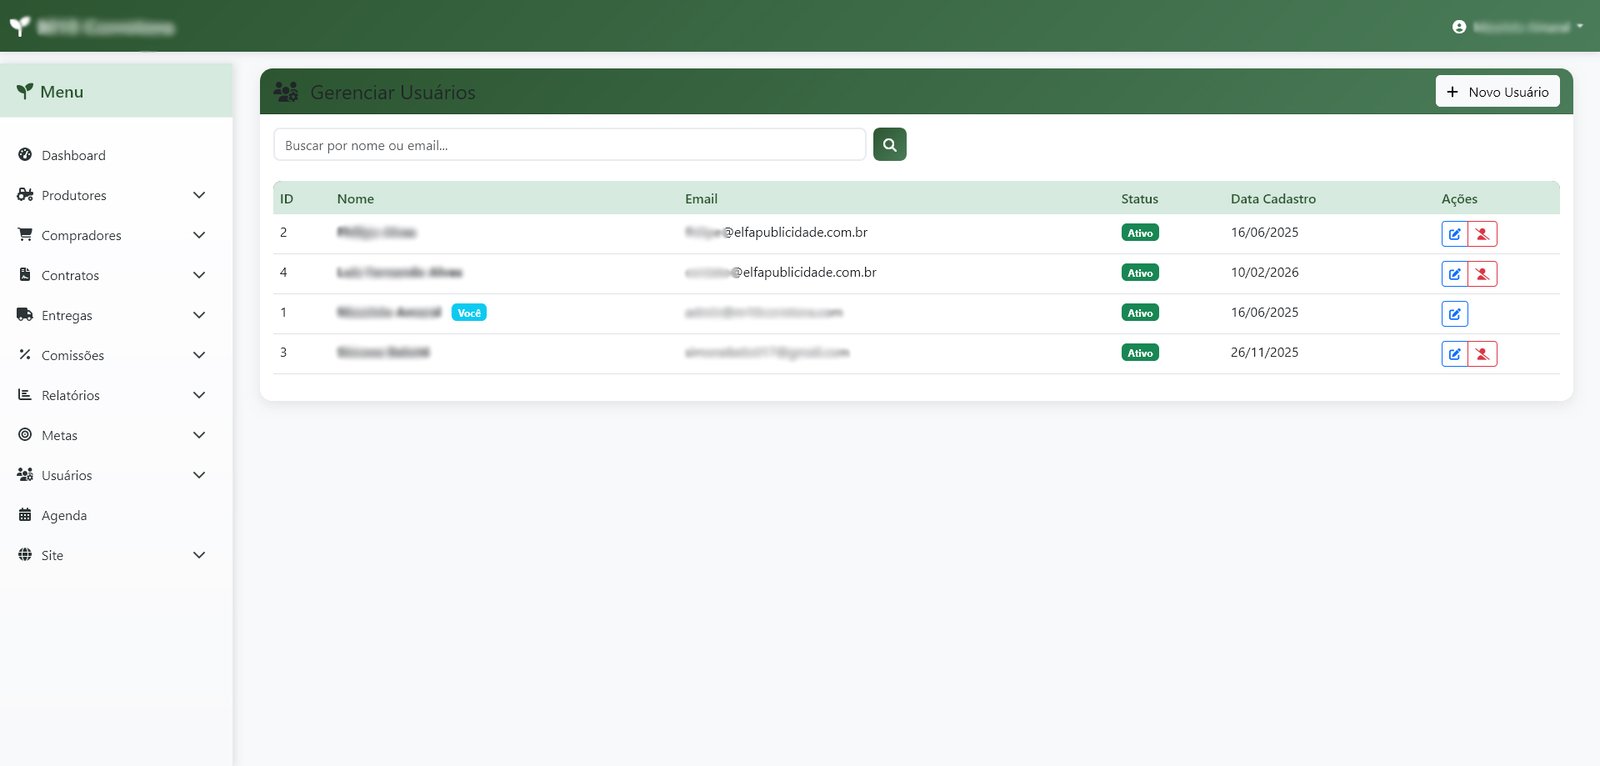The height and width of the screenshot is (766, 1600).
Task: Click the Site globe icon
Action: (25, 554)
